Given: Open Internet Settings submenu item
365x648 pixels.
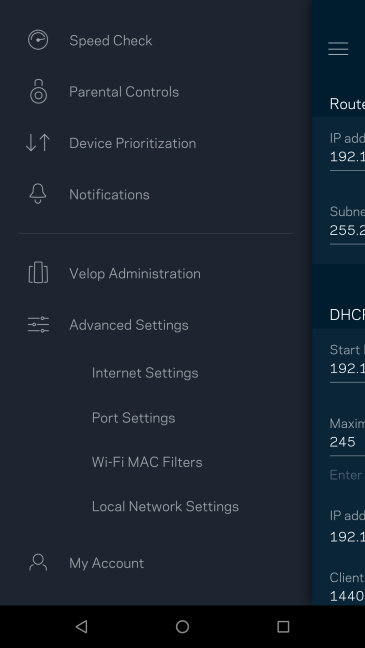Looking at the screenshot, I should tap(145, 373).
